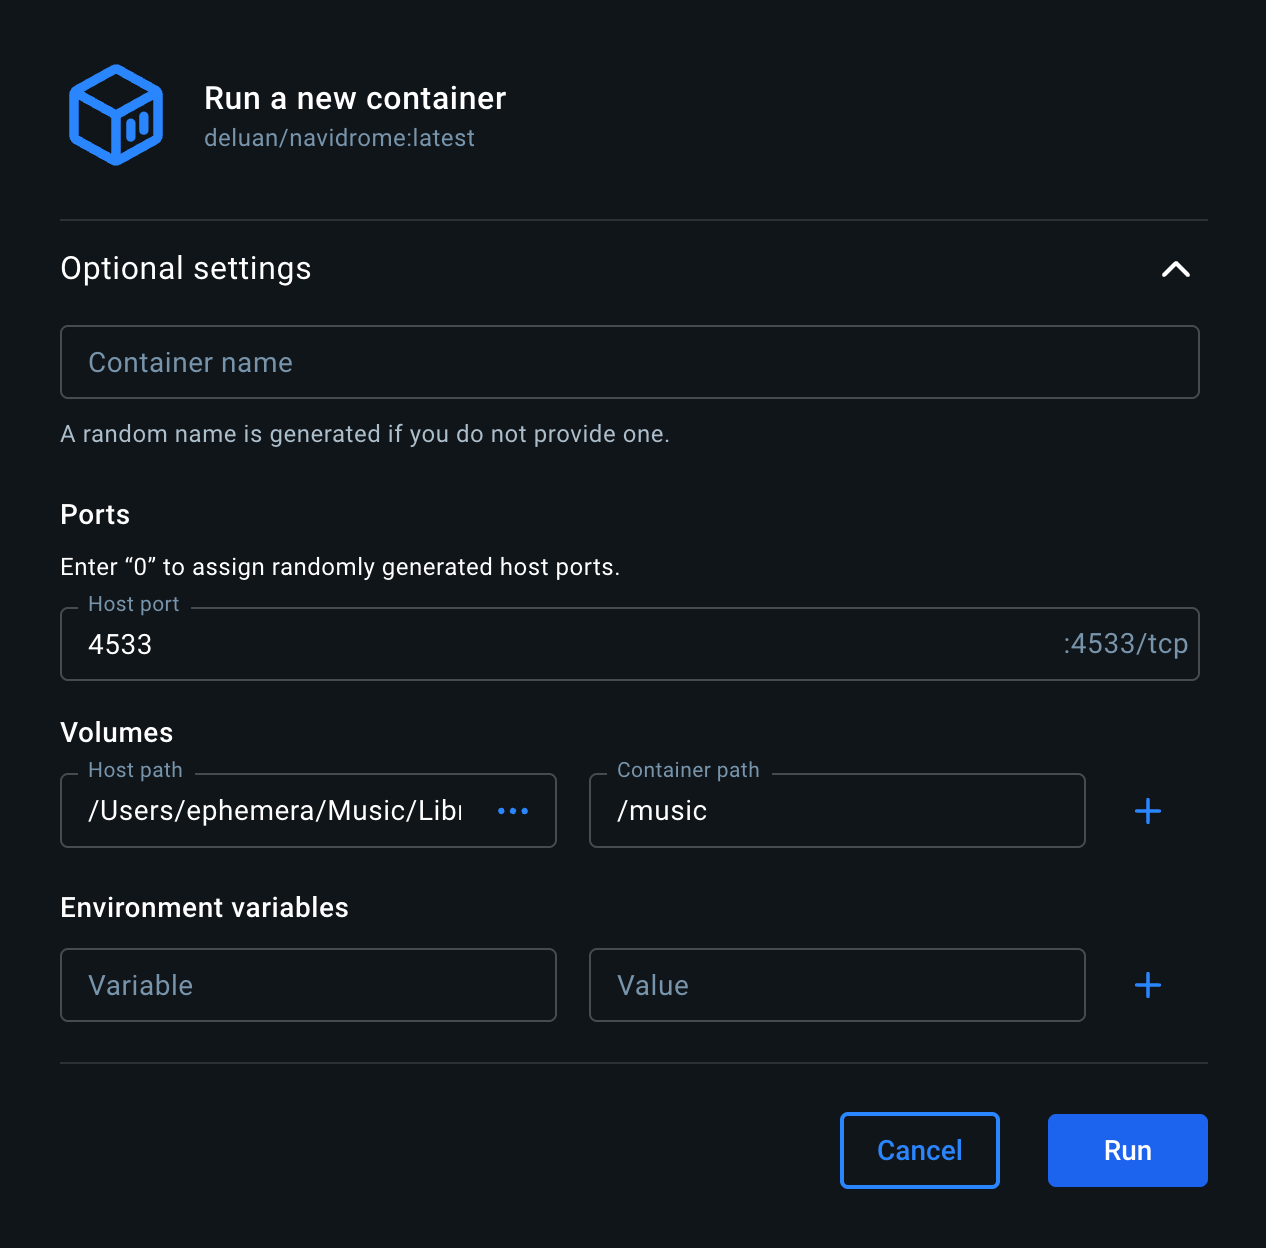
Task: Cancel the new container dialog
Action: (919, 1150)
